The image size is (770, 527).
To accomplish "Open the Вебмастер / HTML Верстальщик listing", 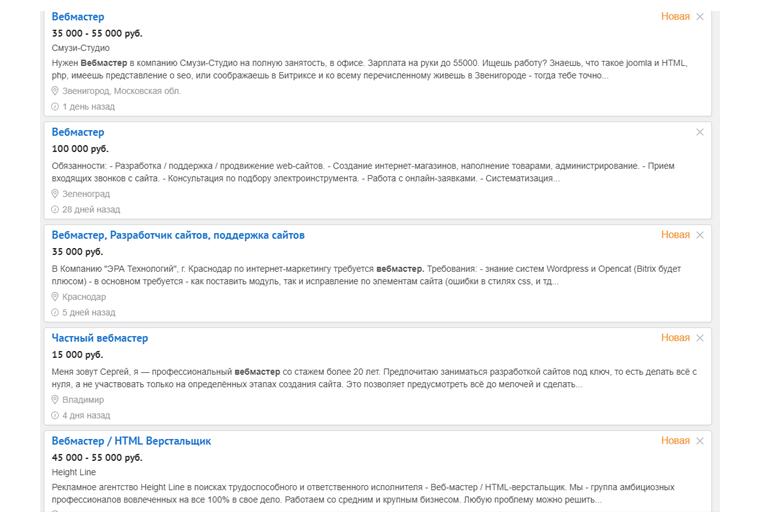I will tap(131, 441).
